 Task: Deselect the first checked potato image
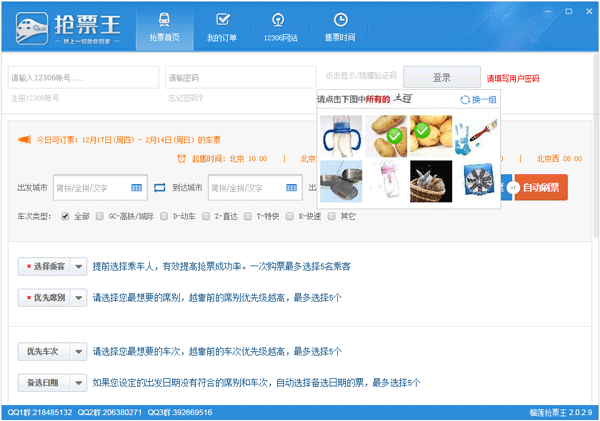tap(386, 136)
